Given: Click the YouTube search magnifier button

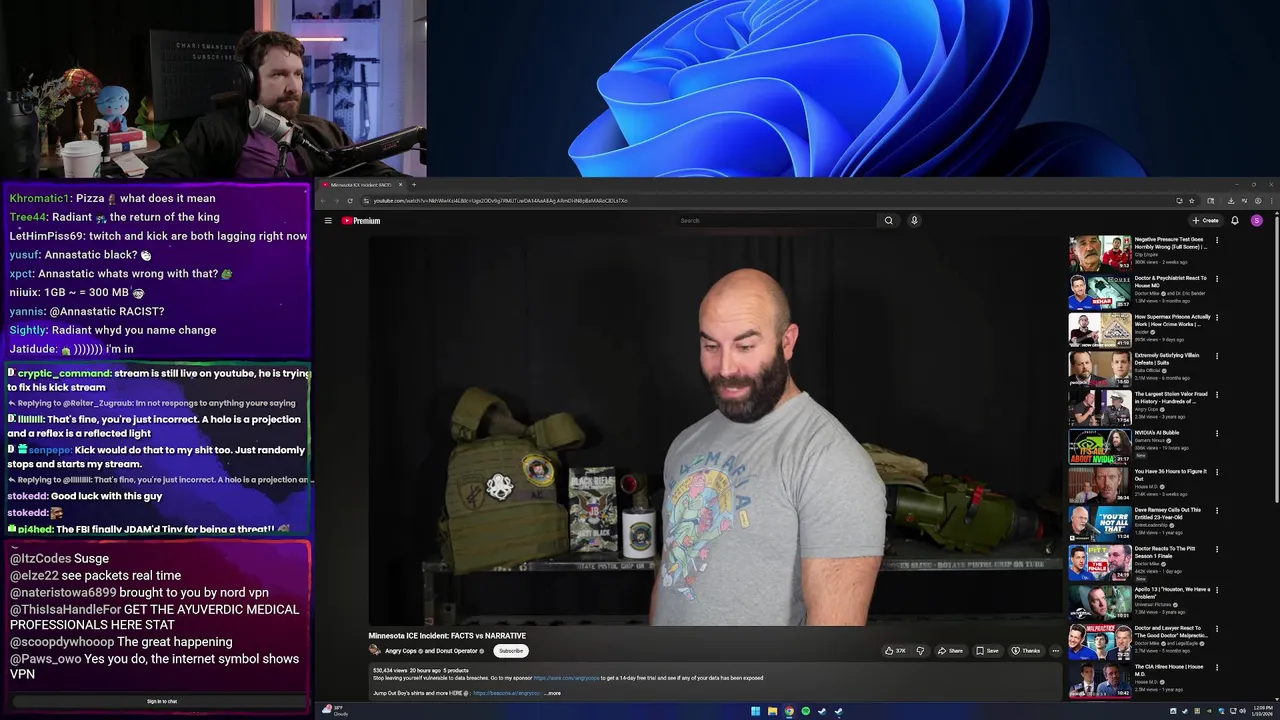Looking at the screenshot, I should pos(888,220).
